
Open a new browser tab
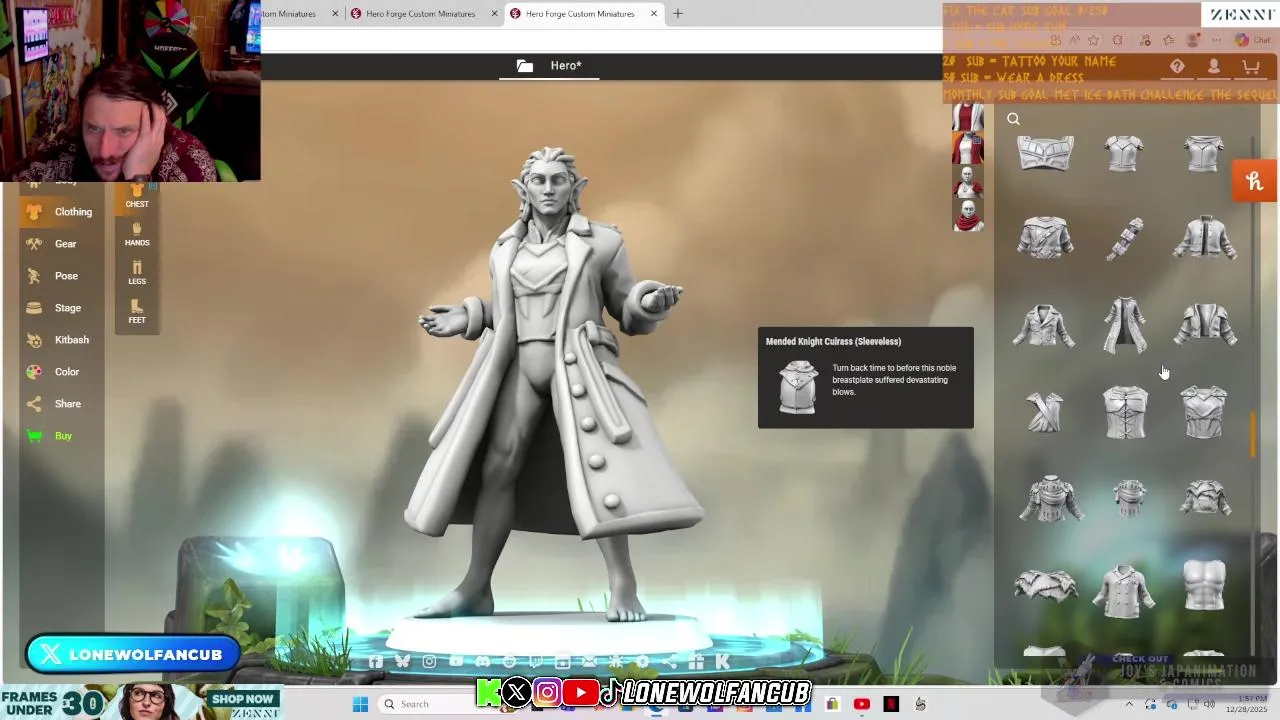tap(677, 14)
